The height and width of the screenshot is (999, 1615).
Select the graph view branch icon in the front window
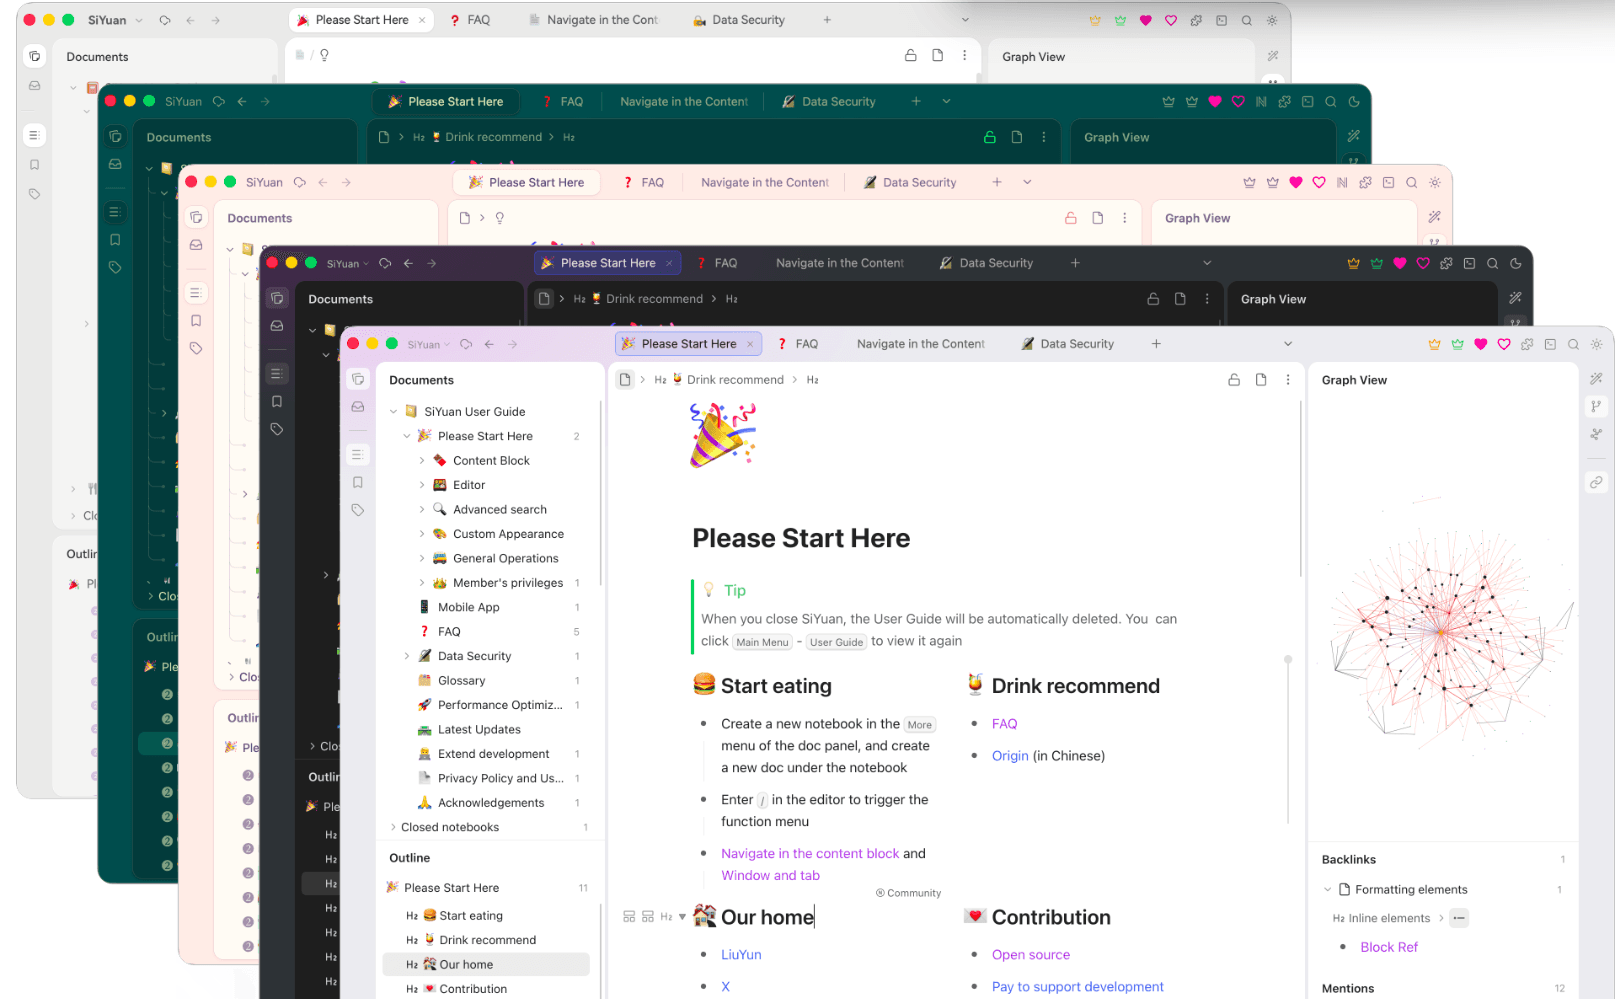(1596, 406)
